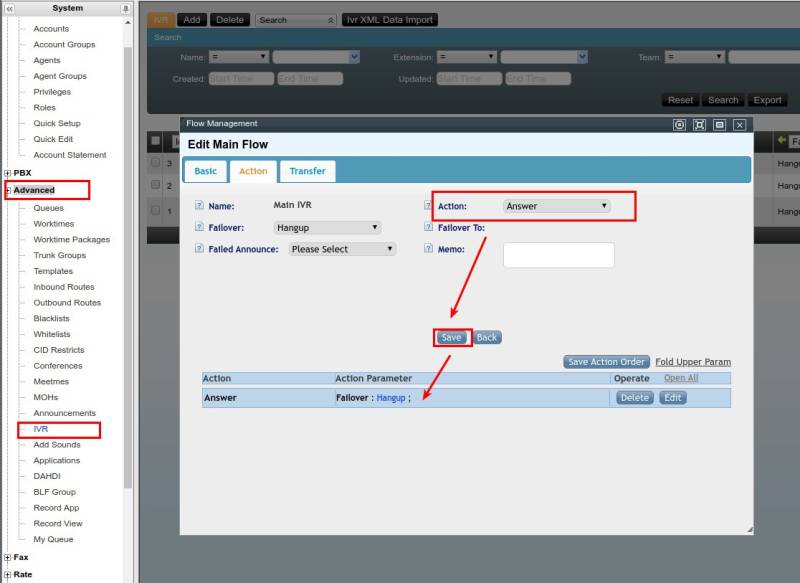Click the help icon next to Memo

click(429, 249)
